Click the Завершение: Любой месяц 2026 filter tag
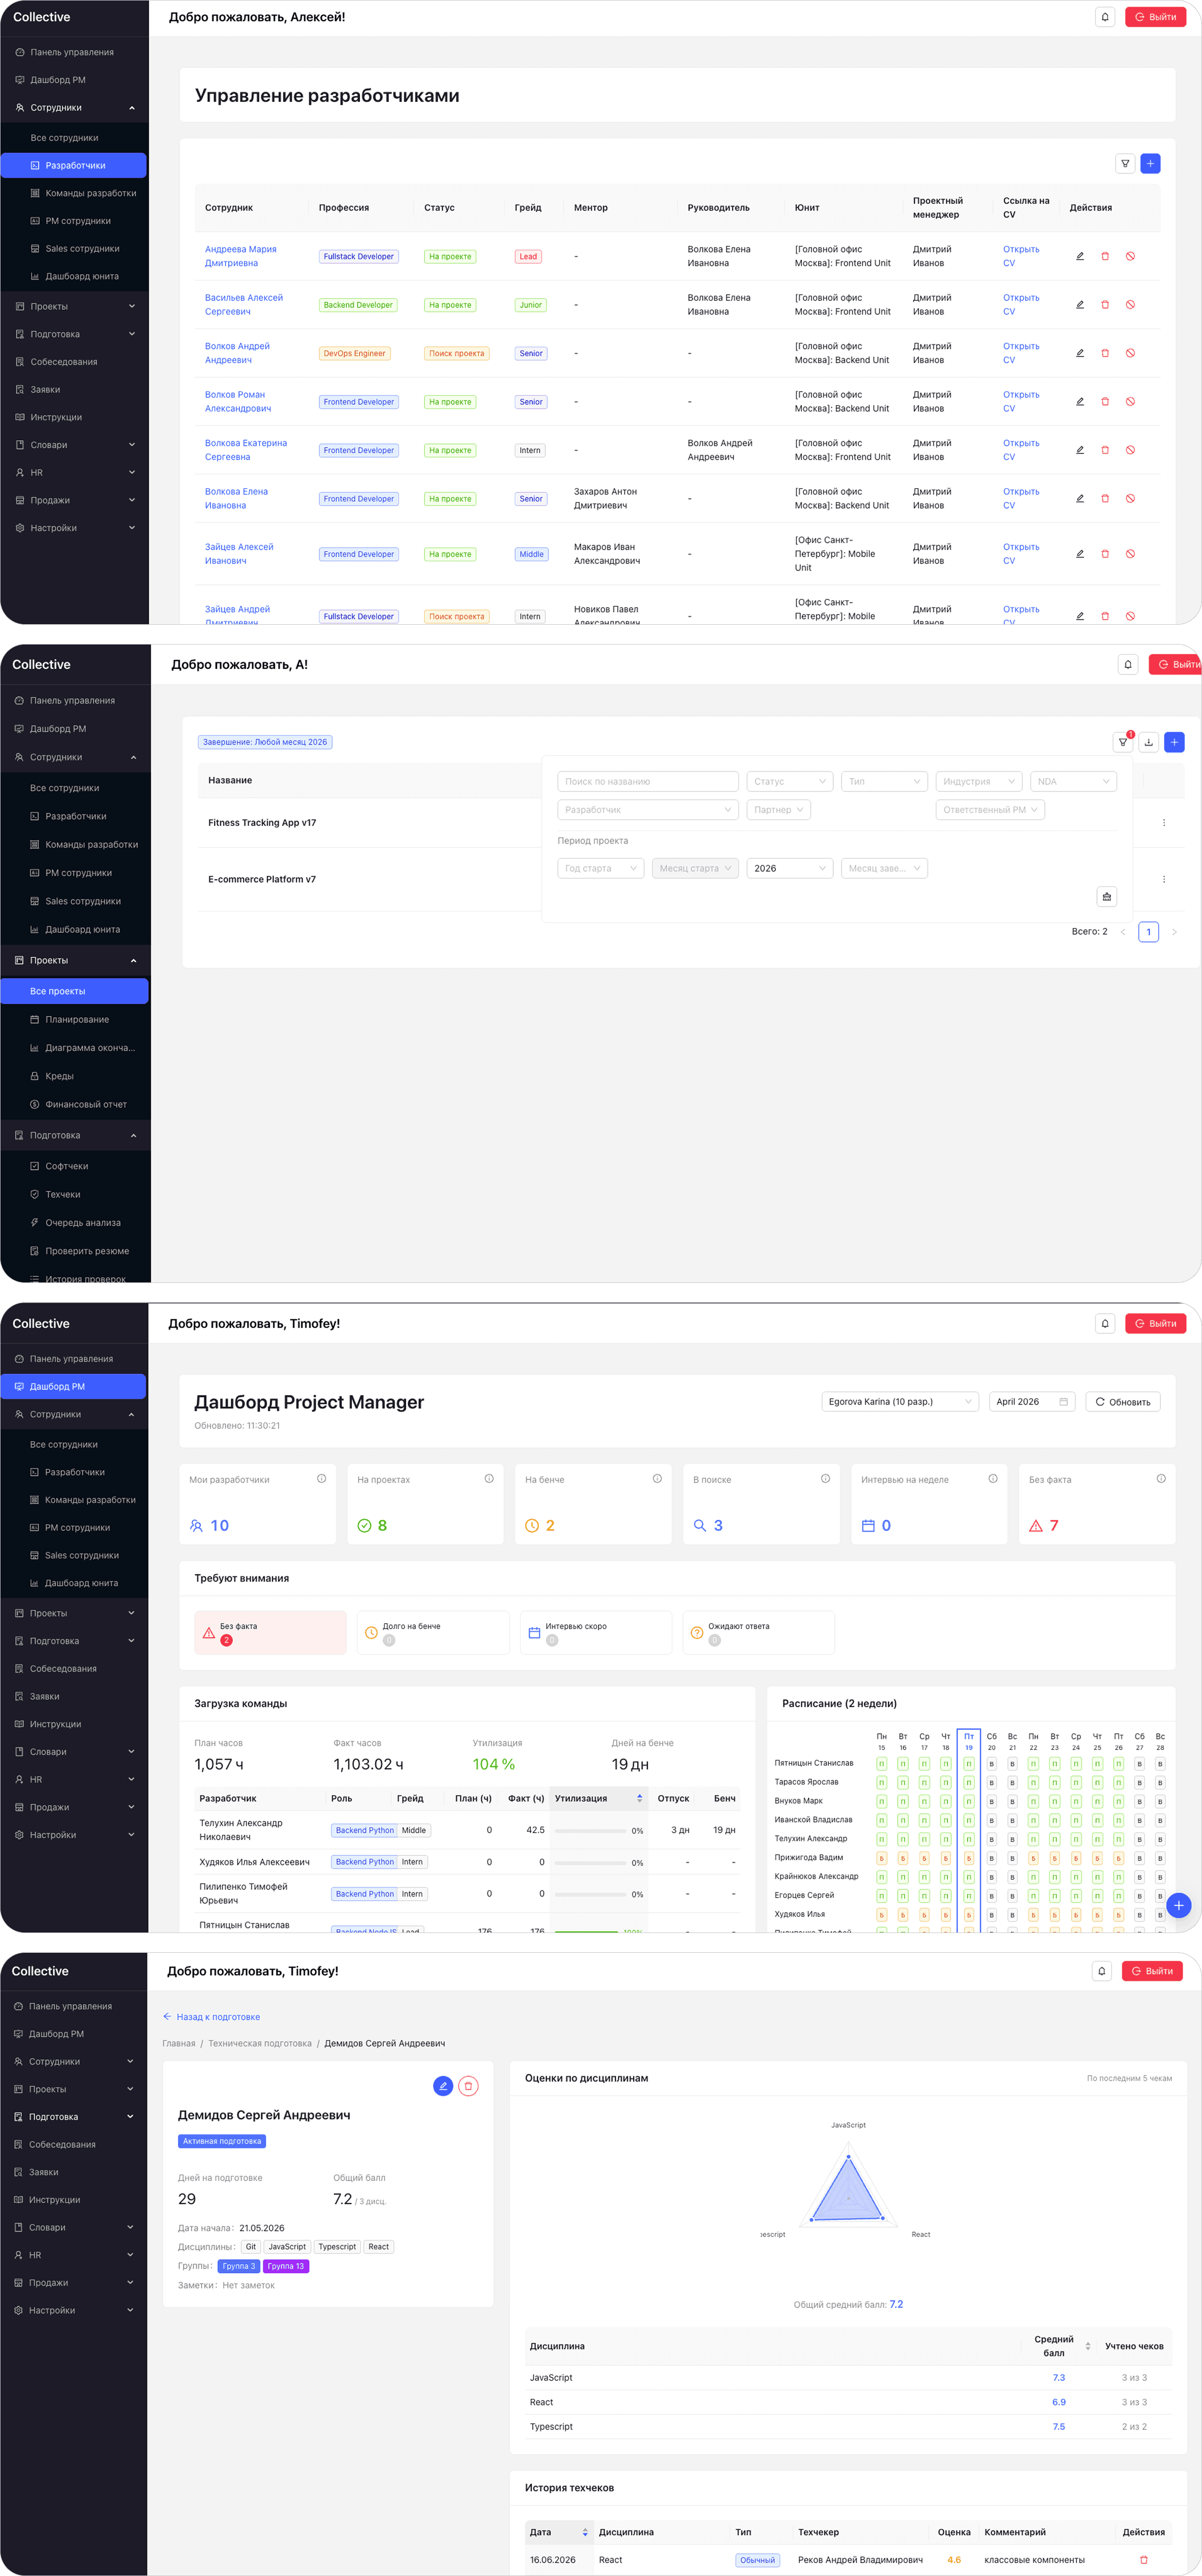Screen dimensions: 1202x2576 point(265,742)
